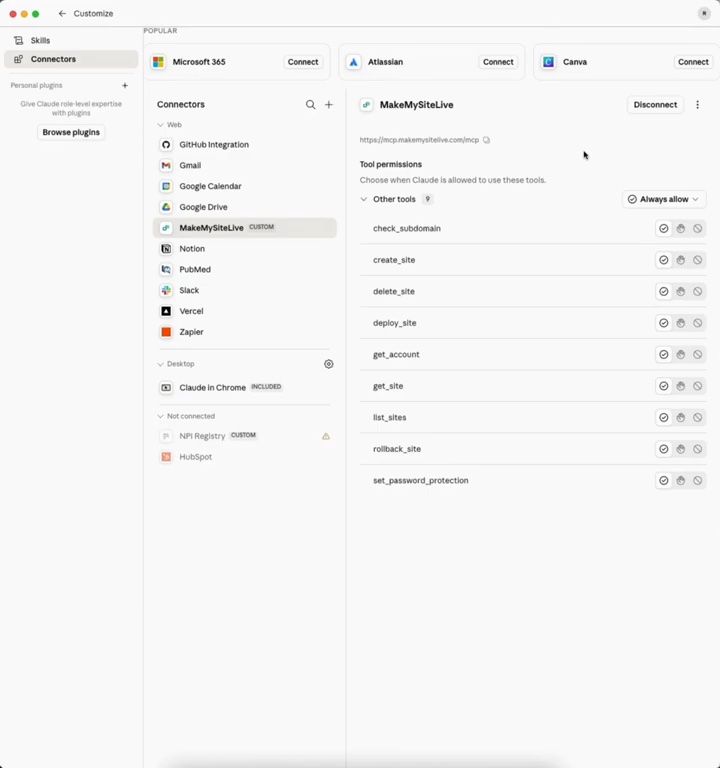Viewport: 720px width, 768px height.
Task: Open Google Calendar connector
Action: [x=245, y=186]
